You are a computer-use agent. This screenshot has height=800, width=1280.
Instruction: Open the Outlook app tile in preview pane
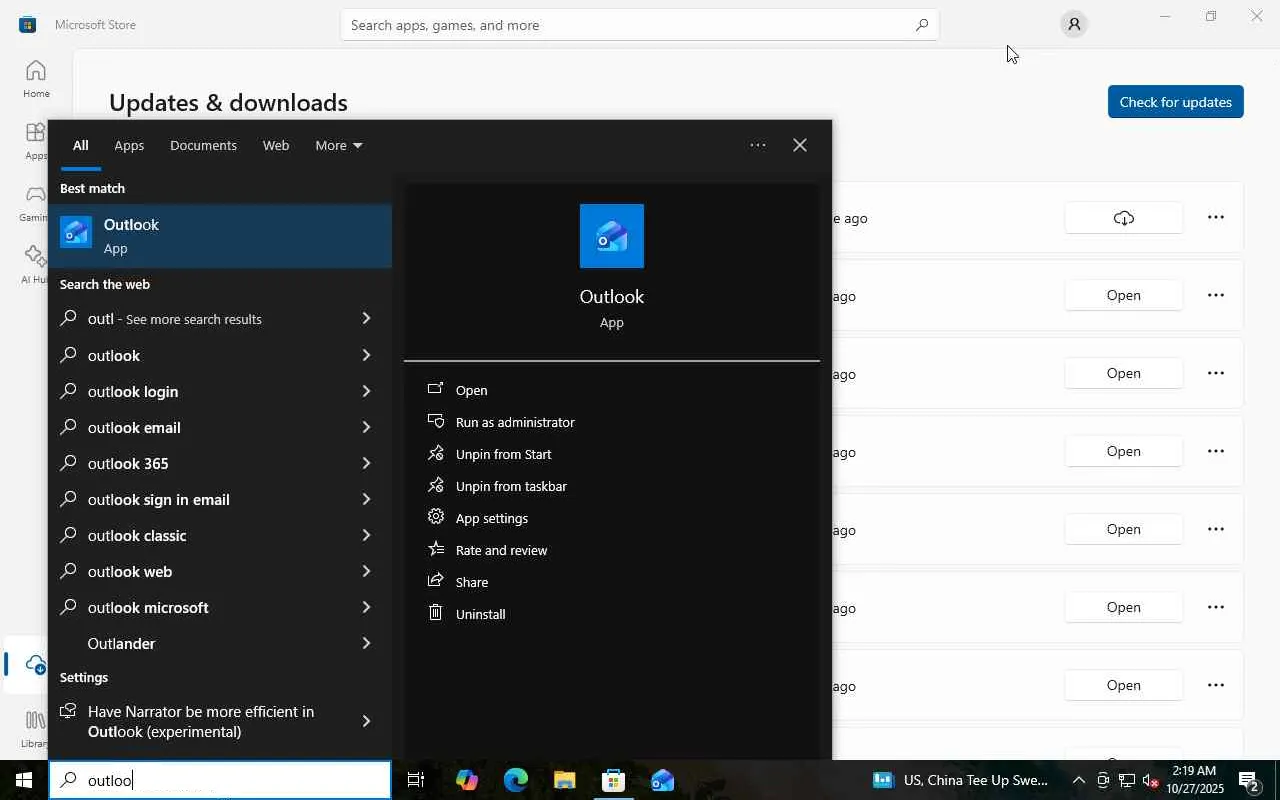pyautogui.click(x=612, y=236)
